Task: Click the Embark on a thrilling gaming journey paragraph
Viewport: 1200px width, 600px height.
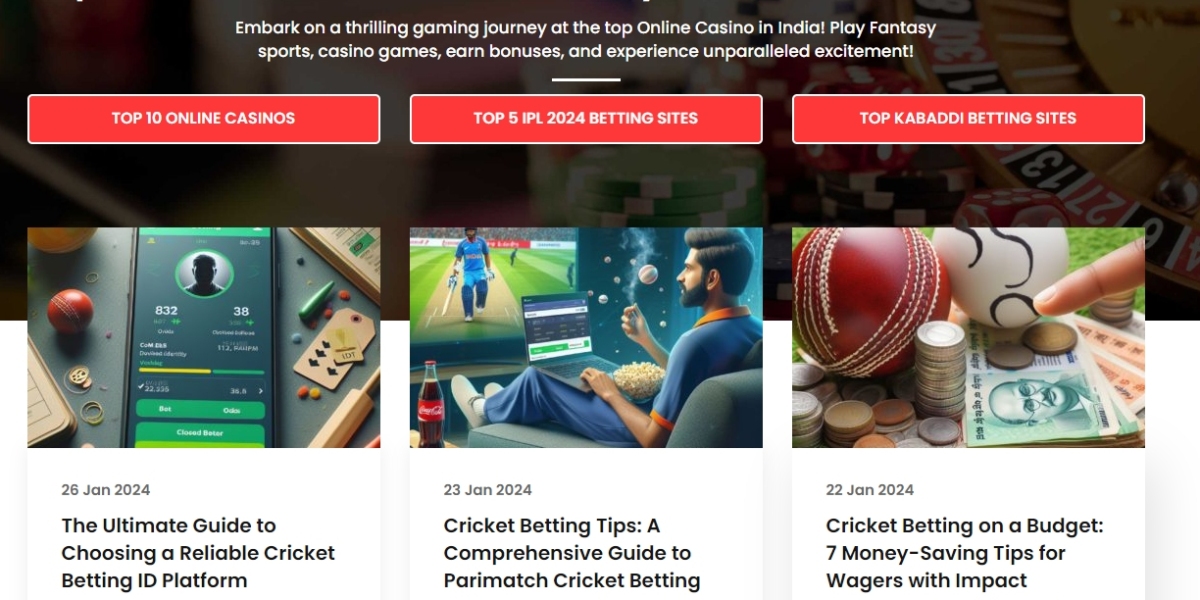Action: tap(586, 39)
